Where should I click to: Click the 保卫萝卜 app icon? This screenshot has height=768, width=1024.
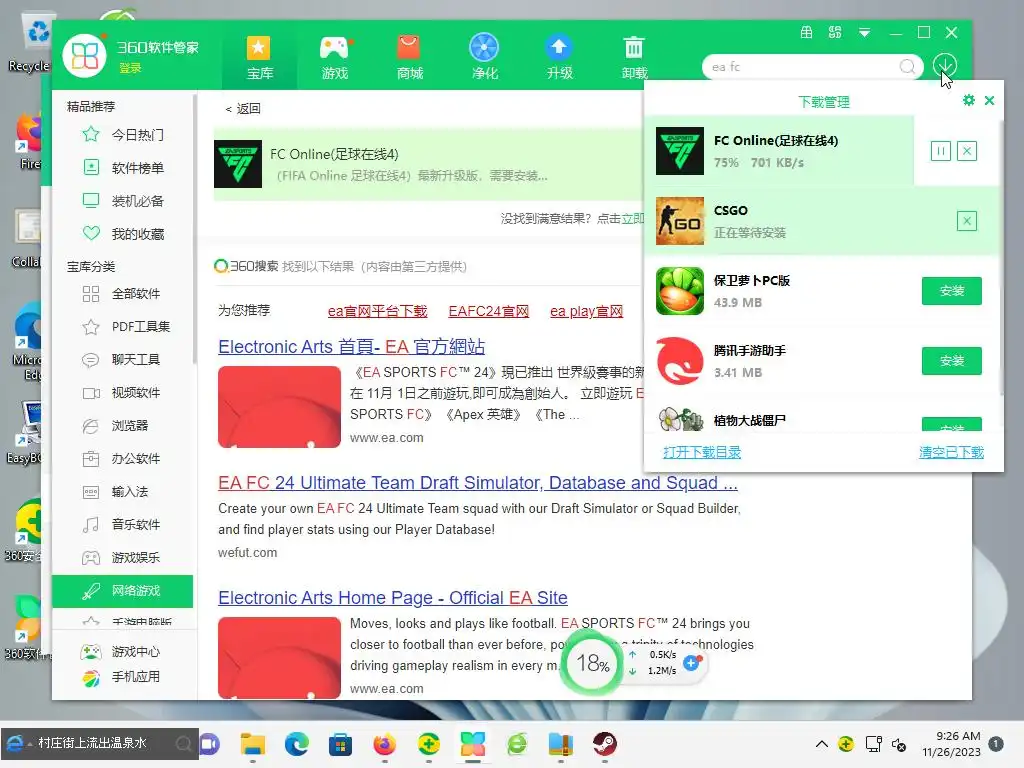click(680, 291)
